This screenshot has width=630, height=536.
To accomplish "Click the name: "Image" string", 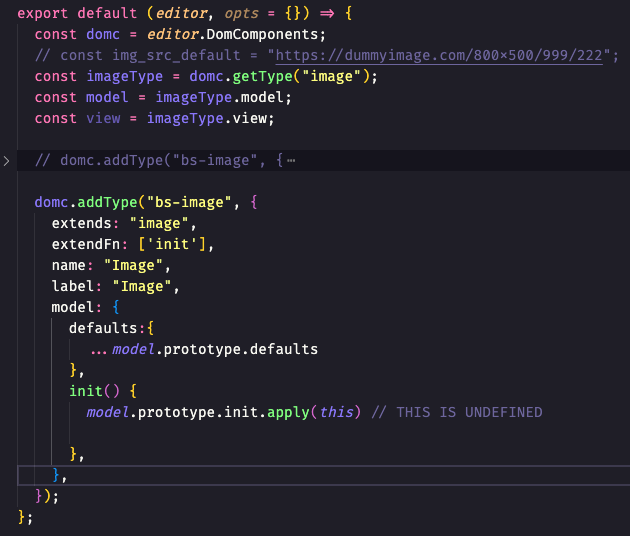I will coord(133,265).
